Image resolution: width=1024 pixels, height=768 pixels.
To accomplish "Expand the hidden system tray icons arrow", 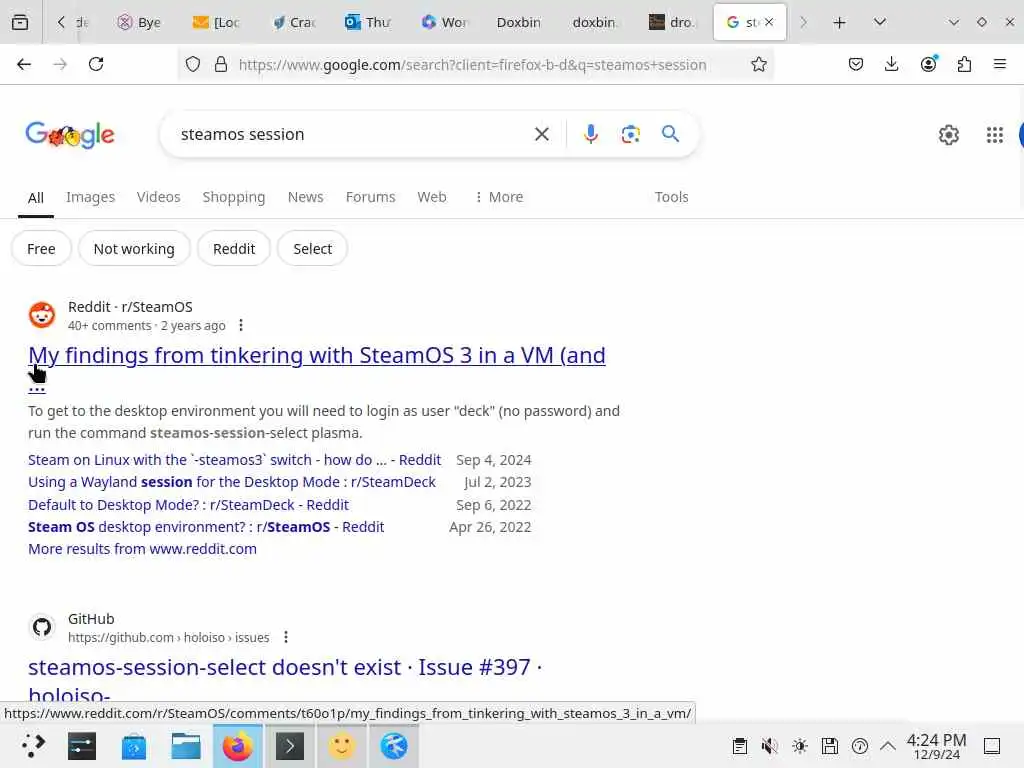I will click(x=888, y=746).
